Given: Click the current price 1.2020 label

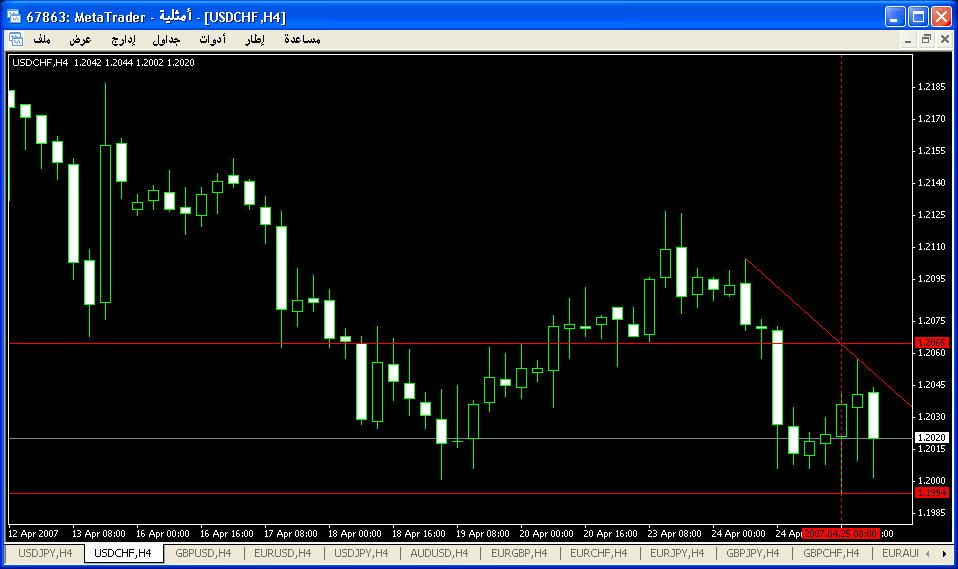Looking at the screenshot, I should click(932, 438).
